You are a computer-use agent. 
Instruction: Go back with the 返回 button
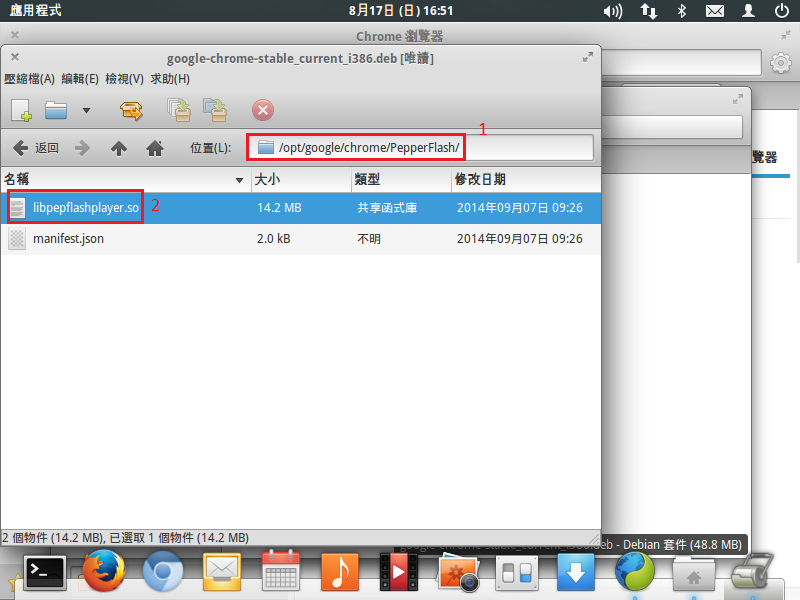click(36, 148)
